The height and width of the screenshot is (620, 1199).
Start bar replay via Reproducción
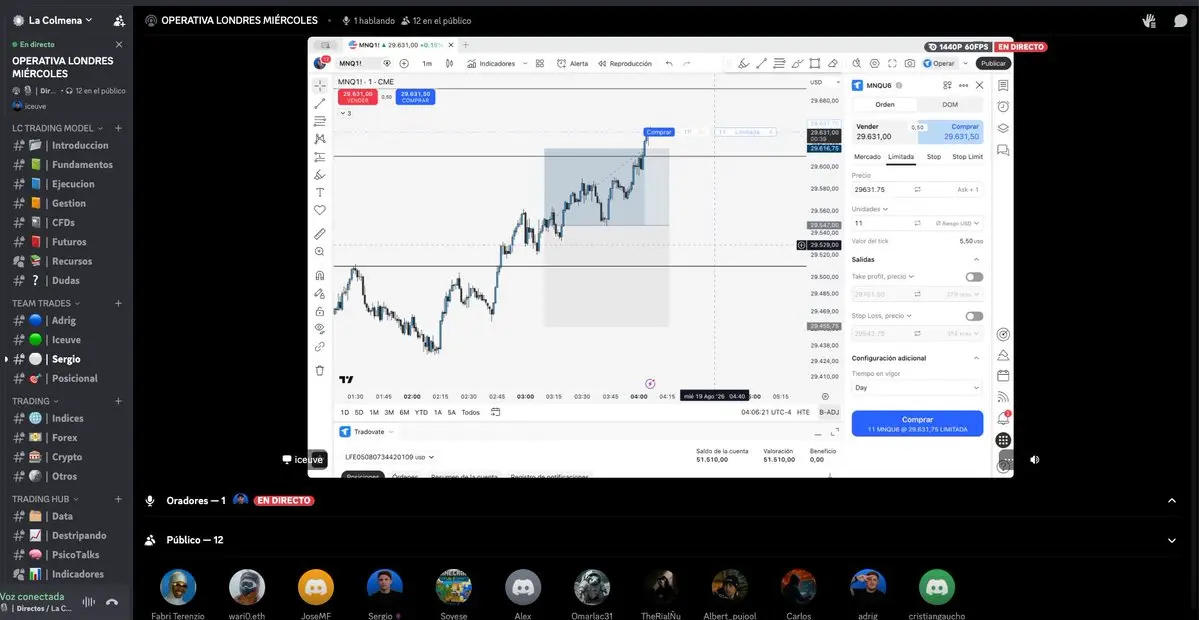625,63
